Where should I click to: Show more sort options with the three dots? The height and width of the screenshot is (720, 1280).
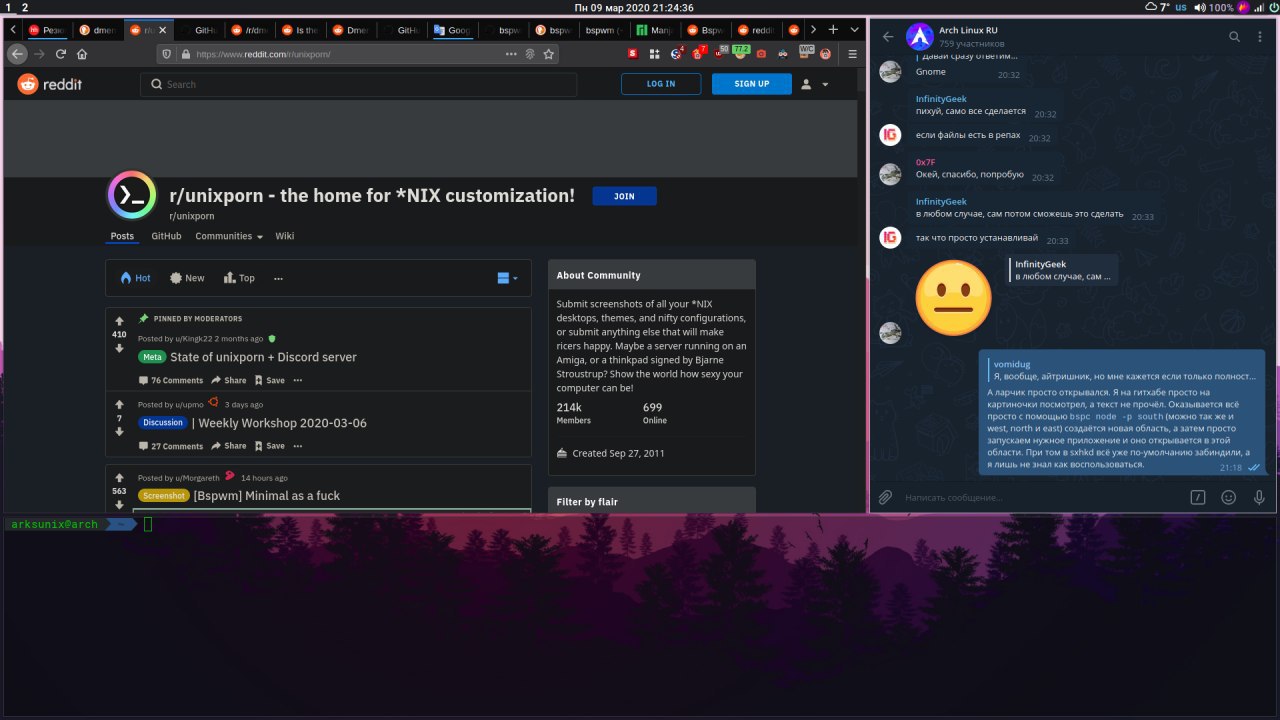click(x=278, y=278)
